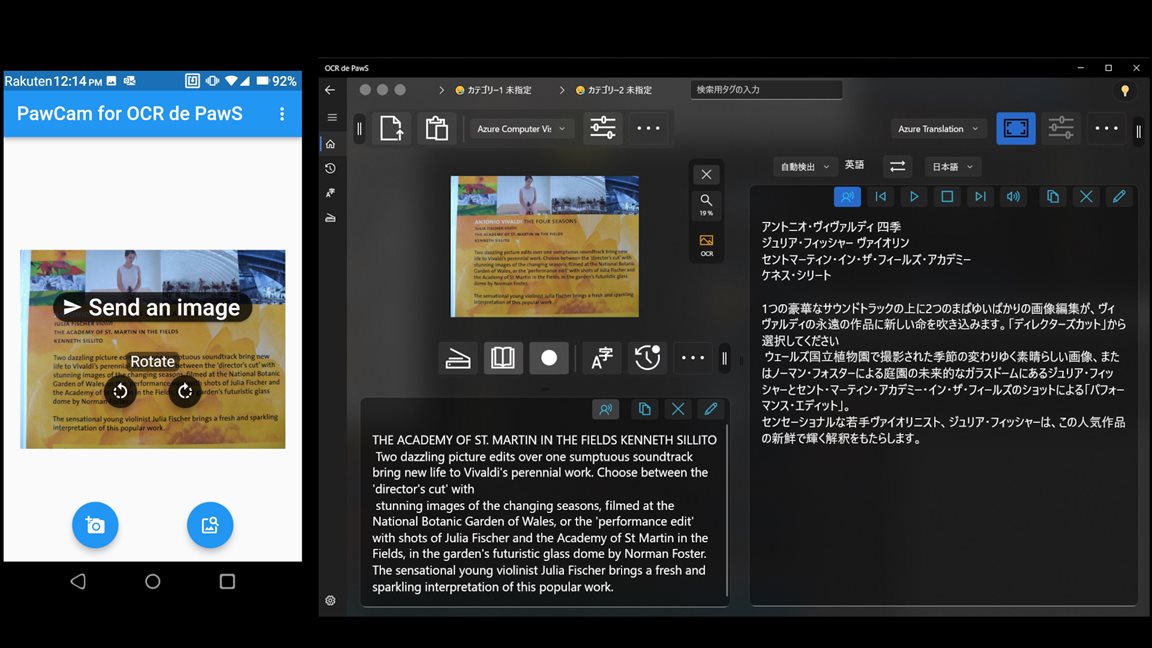Open the Azure Translation engine dropdown
Screen dimensions: 1152x648
[937, 129]
